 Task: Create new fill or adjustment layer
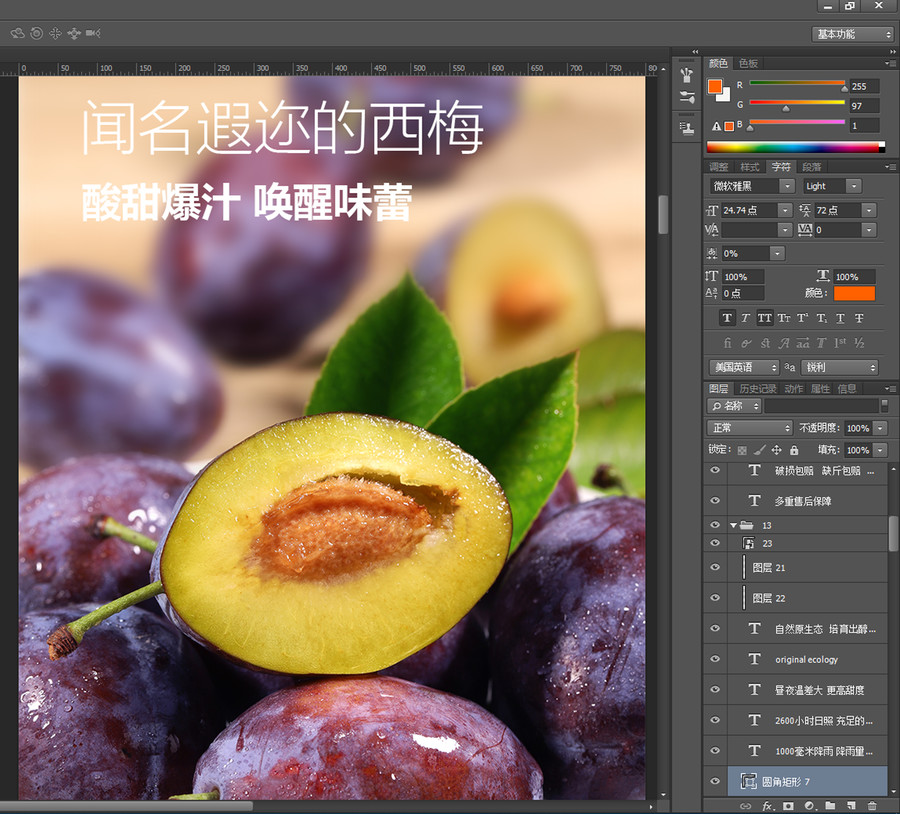click(x=809, y=807)
